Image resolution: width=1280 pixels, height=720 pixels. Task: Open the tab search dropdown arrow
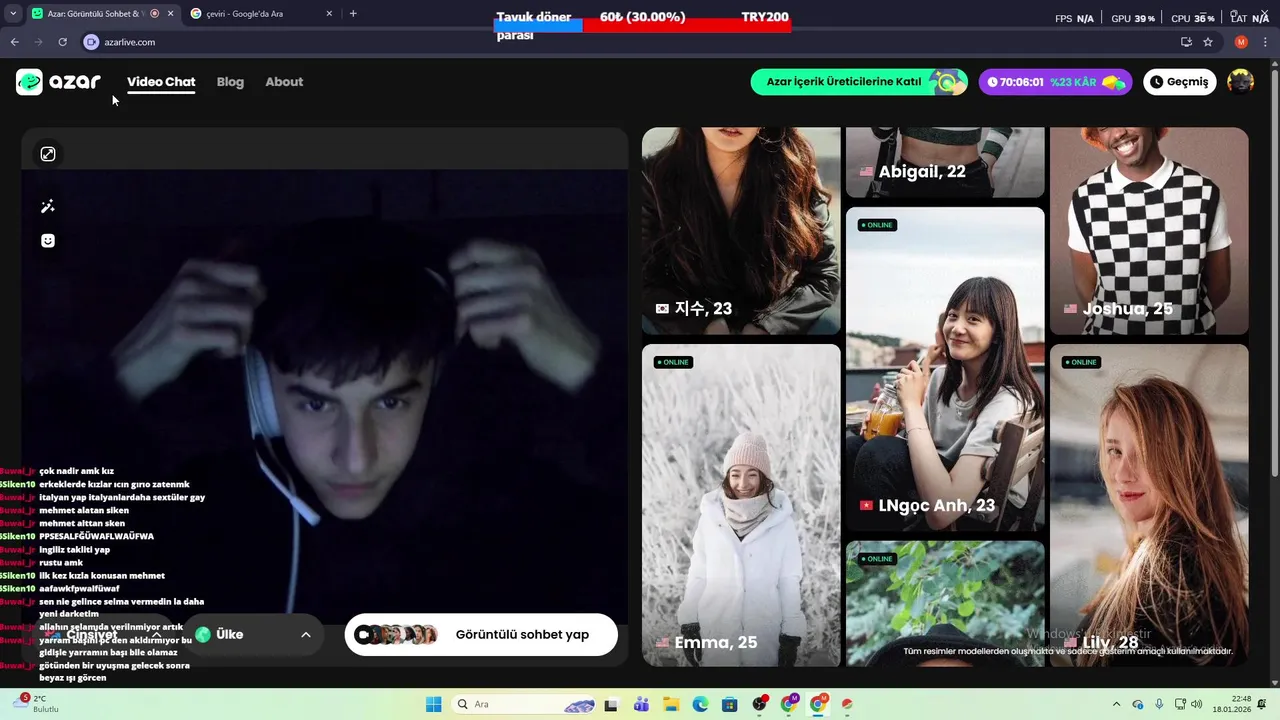point(11,14)
